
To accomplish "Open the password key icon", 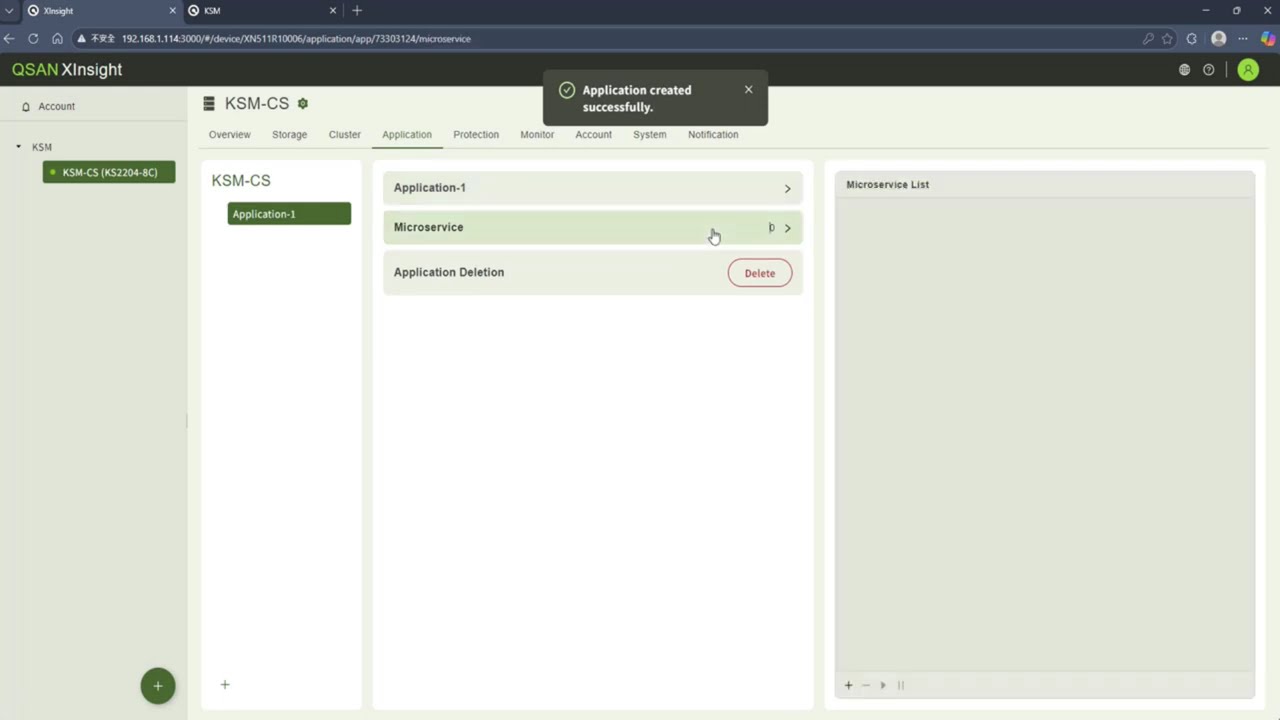I will pos(1148,39).
